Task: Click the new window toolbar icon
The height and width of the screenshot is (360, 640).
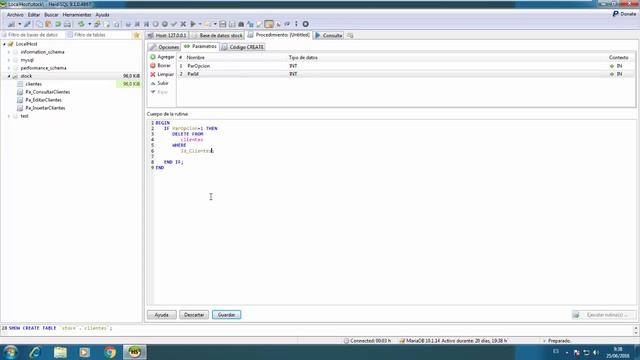Action: point(40,24)
